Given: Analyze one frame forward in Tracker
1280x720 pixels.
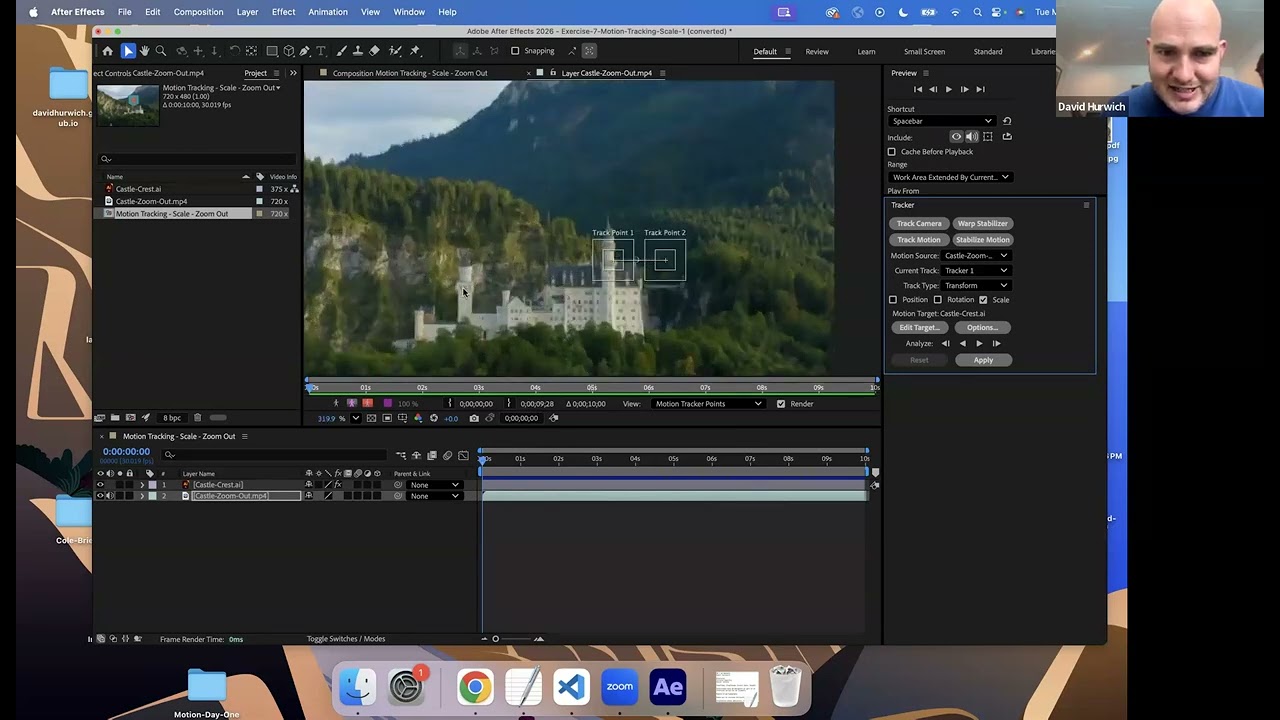Looking at the screenshot, I should click(x=996, y=344).
